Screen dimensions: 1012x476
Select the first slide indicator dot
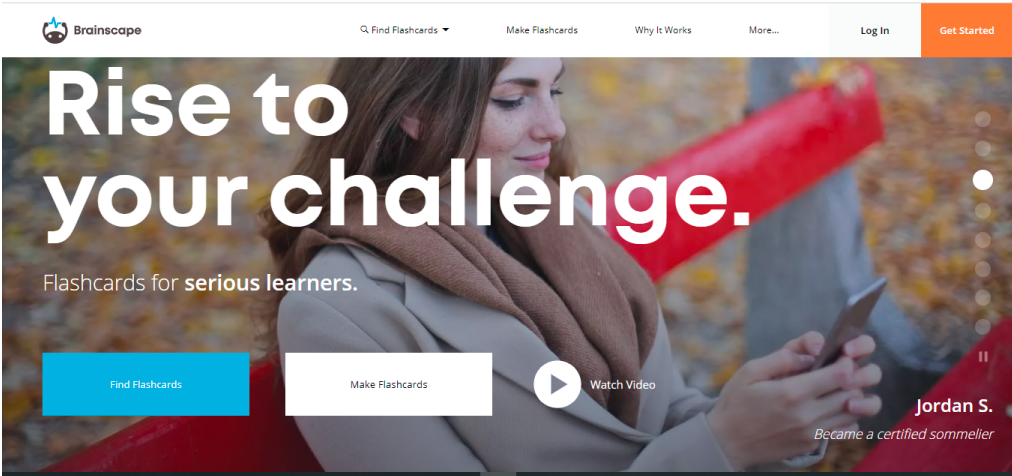[x=982, y=119]
